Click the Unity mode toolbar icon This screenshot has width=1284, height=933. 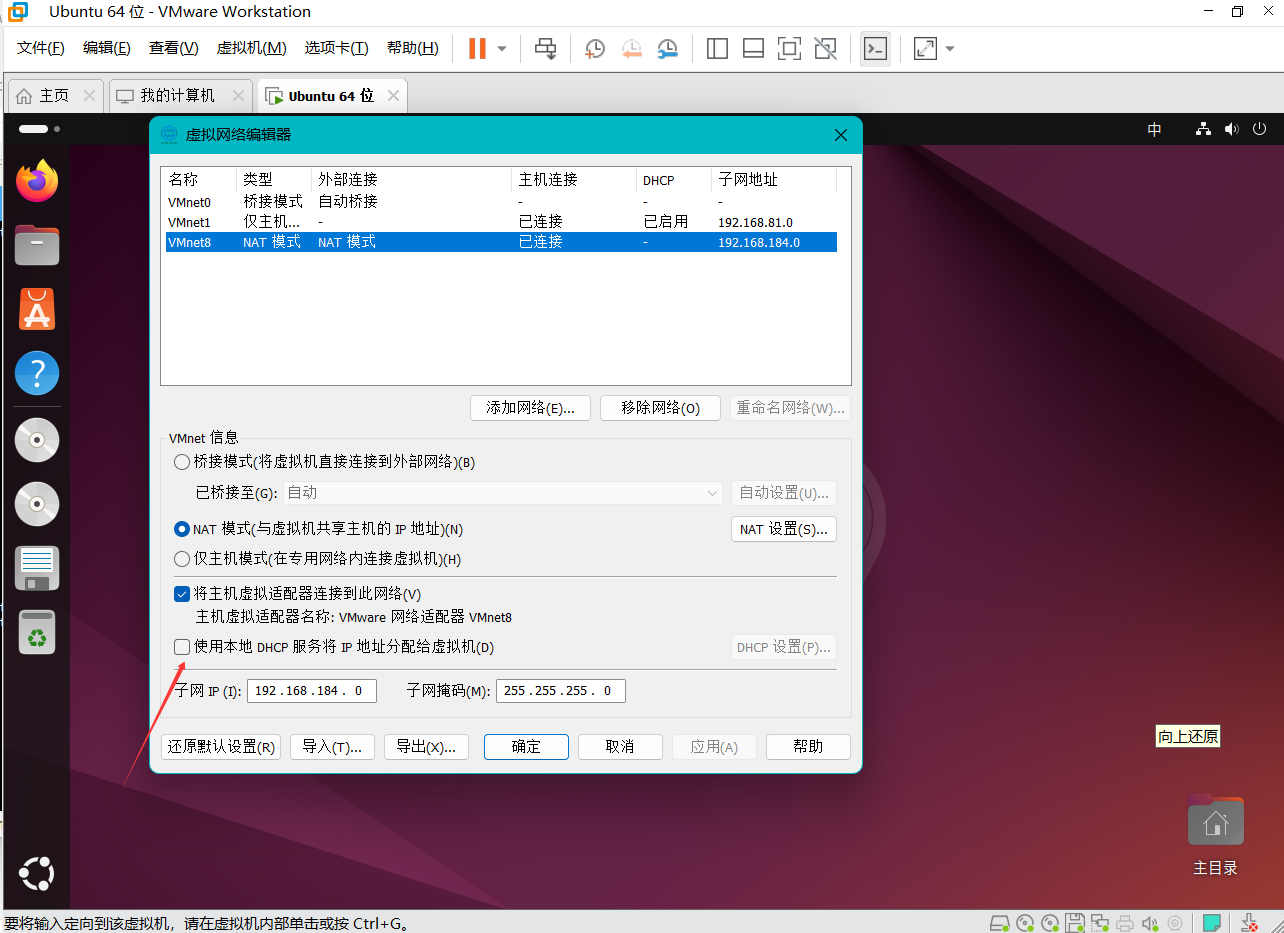825,48
